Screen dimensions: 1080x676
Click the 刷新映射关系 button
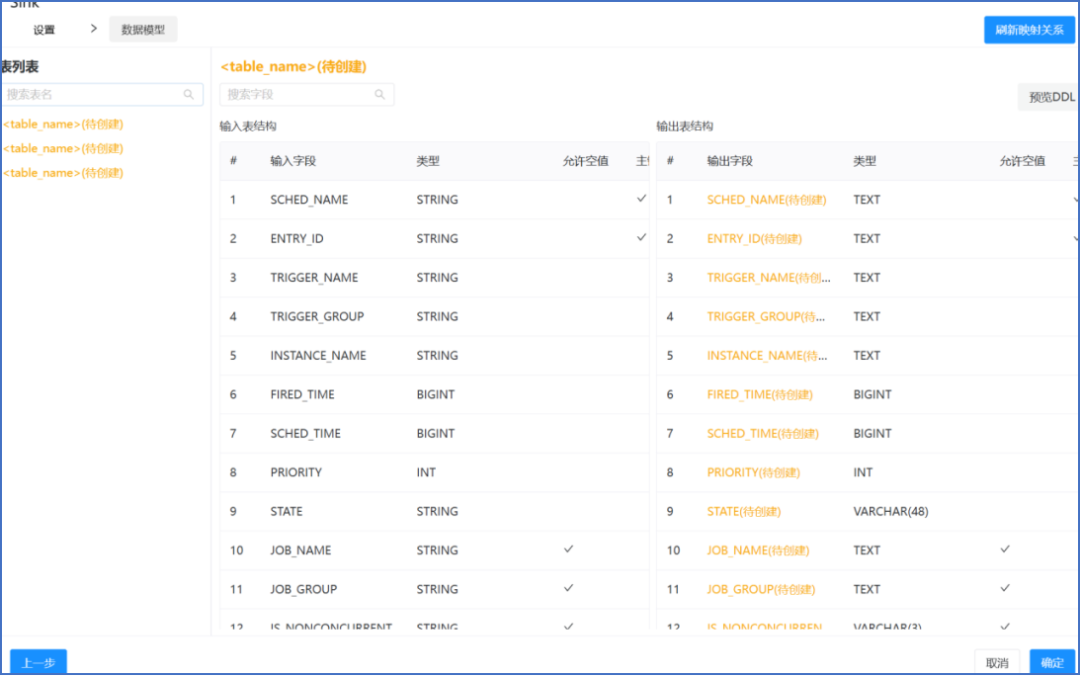click(1029, 30)
